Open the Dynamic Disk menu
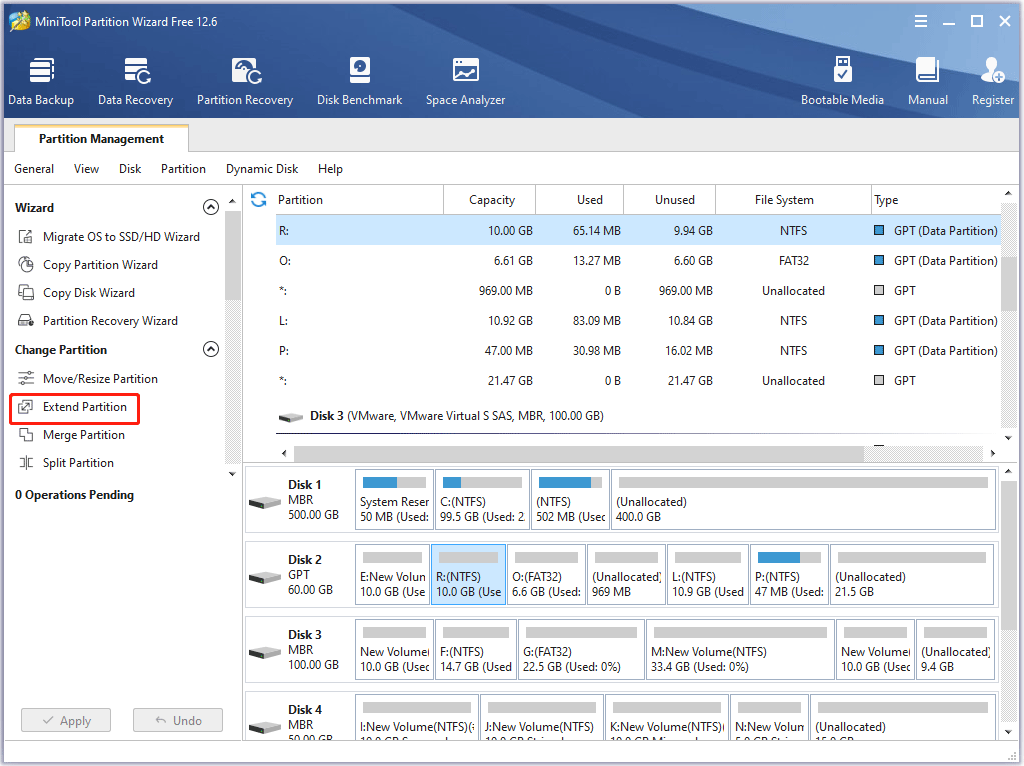Viewport: 1024px width, 766px height. (262, 169)
